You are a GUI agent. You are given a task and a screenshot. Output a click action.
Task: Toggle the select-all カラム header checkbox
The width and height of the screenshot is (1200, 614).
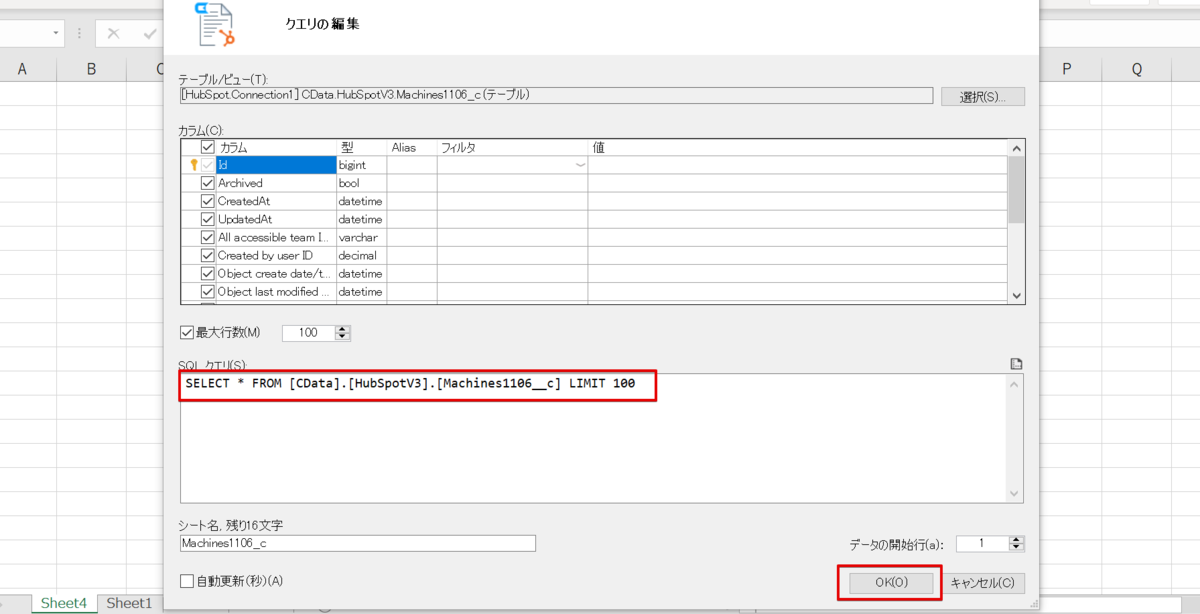pyautogui.click(x=208, y=147)
